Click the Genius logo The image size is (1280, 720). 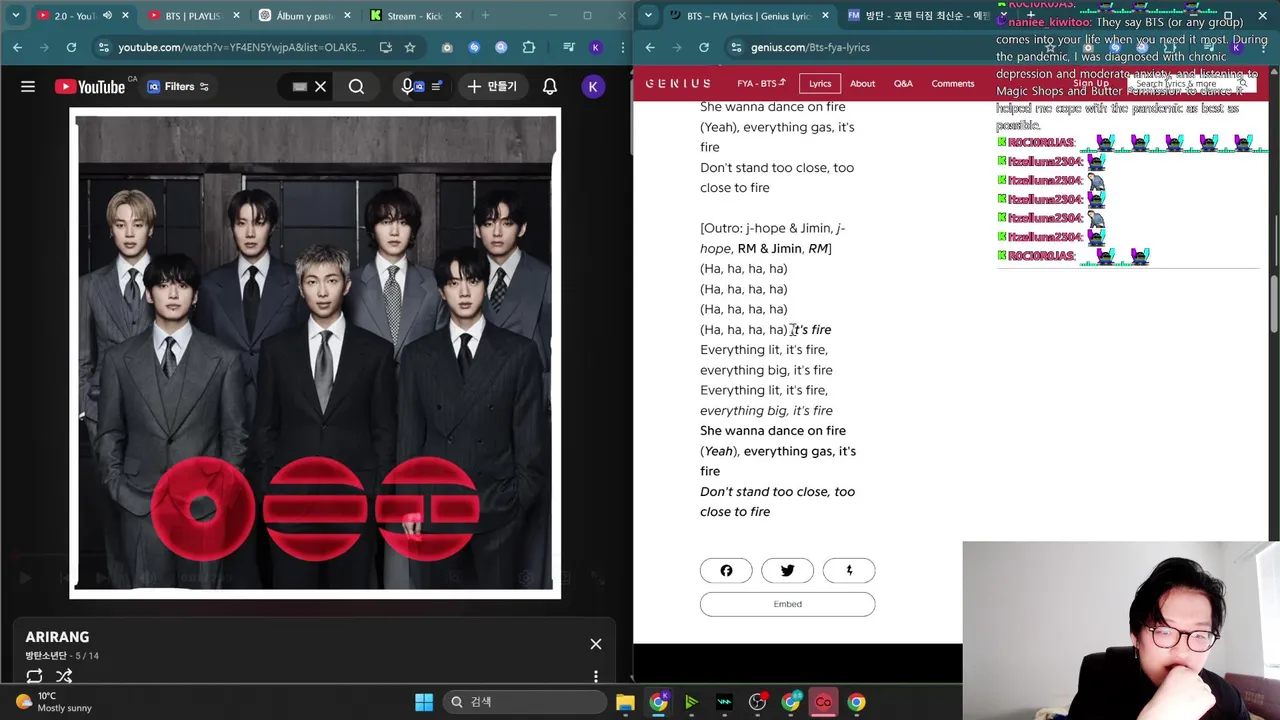pos(678,84)
